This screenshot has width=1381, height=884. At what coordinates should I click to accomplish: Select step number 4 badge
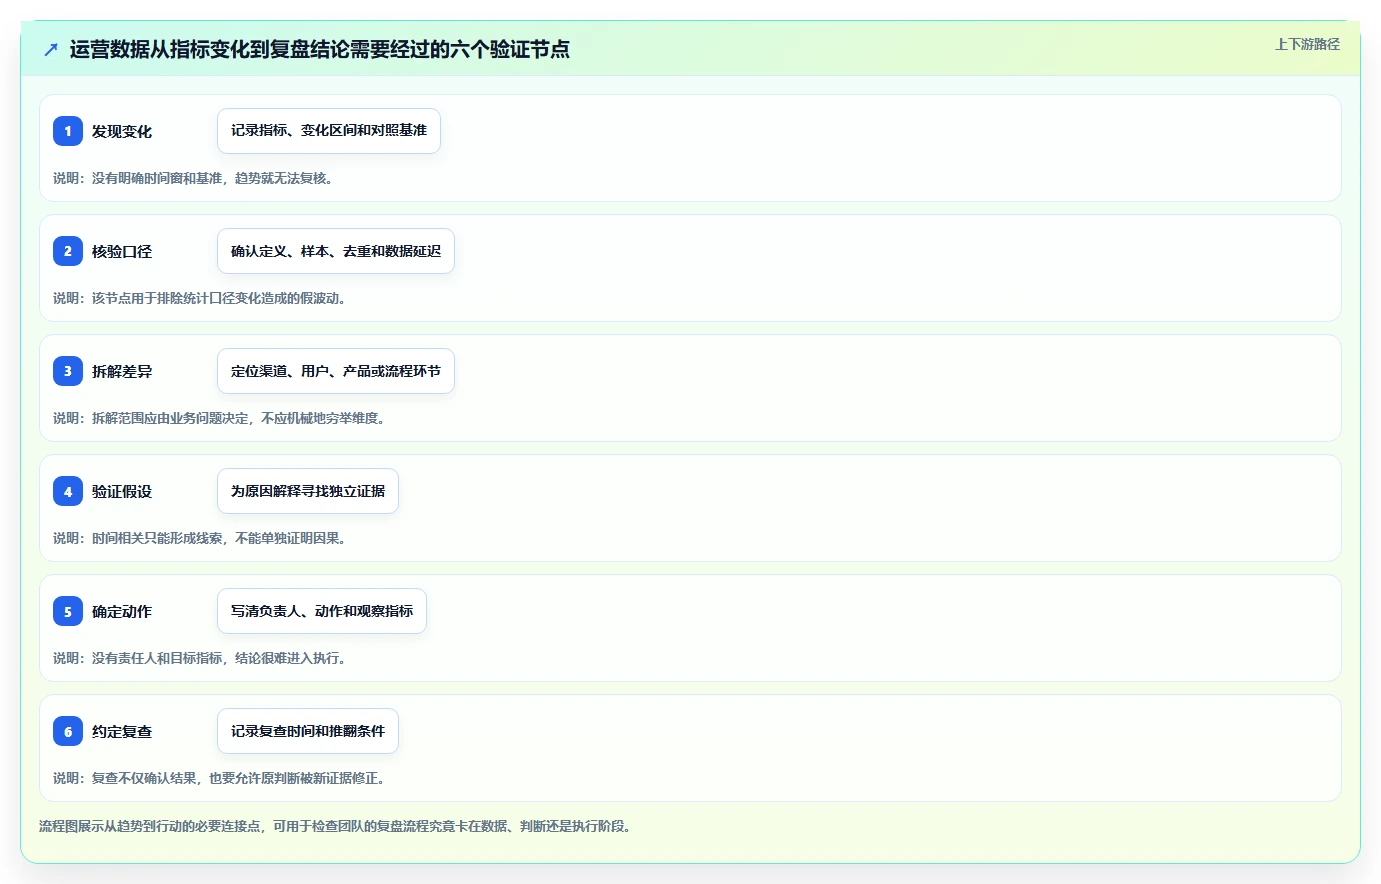(68, 491)
